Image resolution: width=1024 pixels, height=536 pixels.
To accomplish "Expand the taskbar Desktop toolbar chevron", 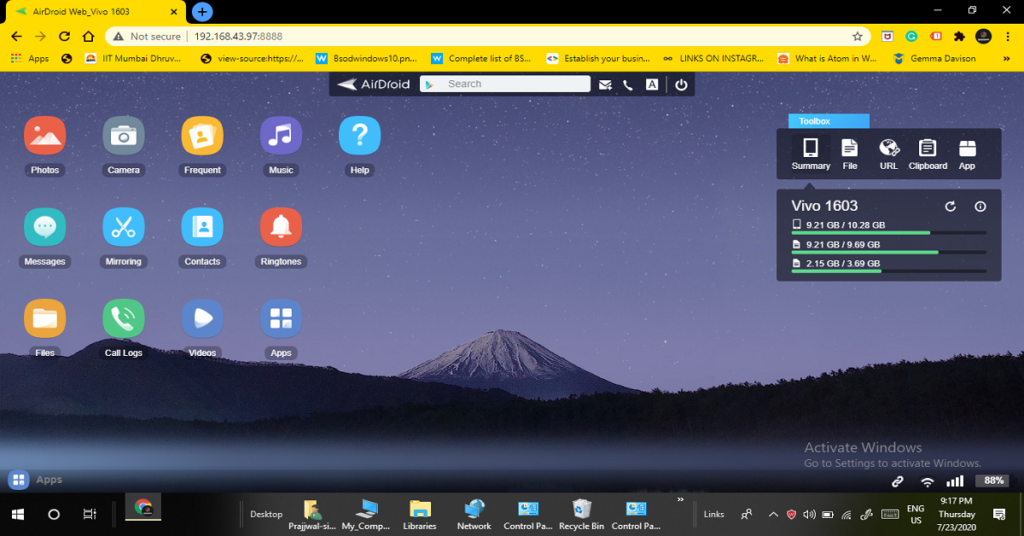I will (680, 500).
